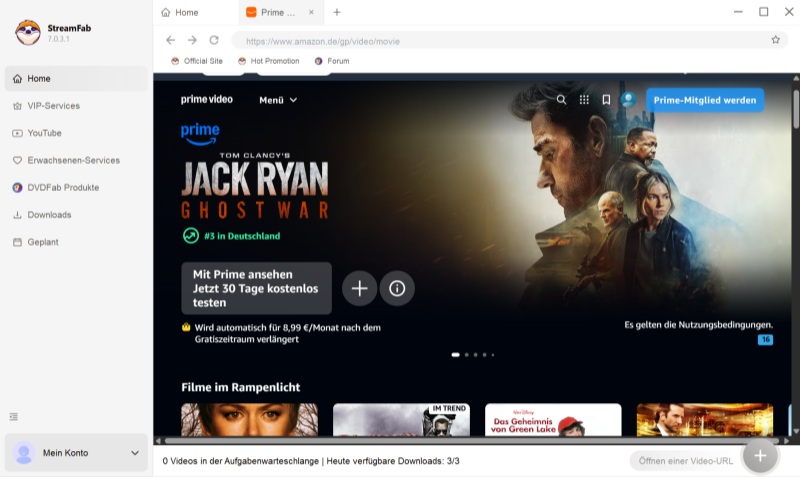Click the #3 in Deutschland trending badge

pyautogui.click(x=232, y=236)
